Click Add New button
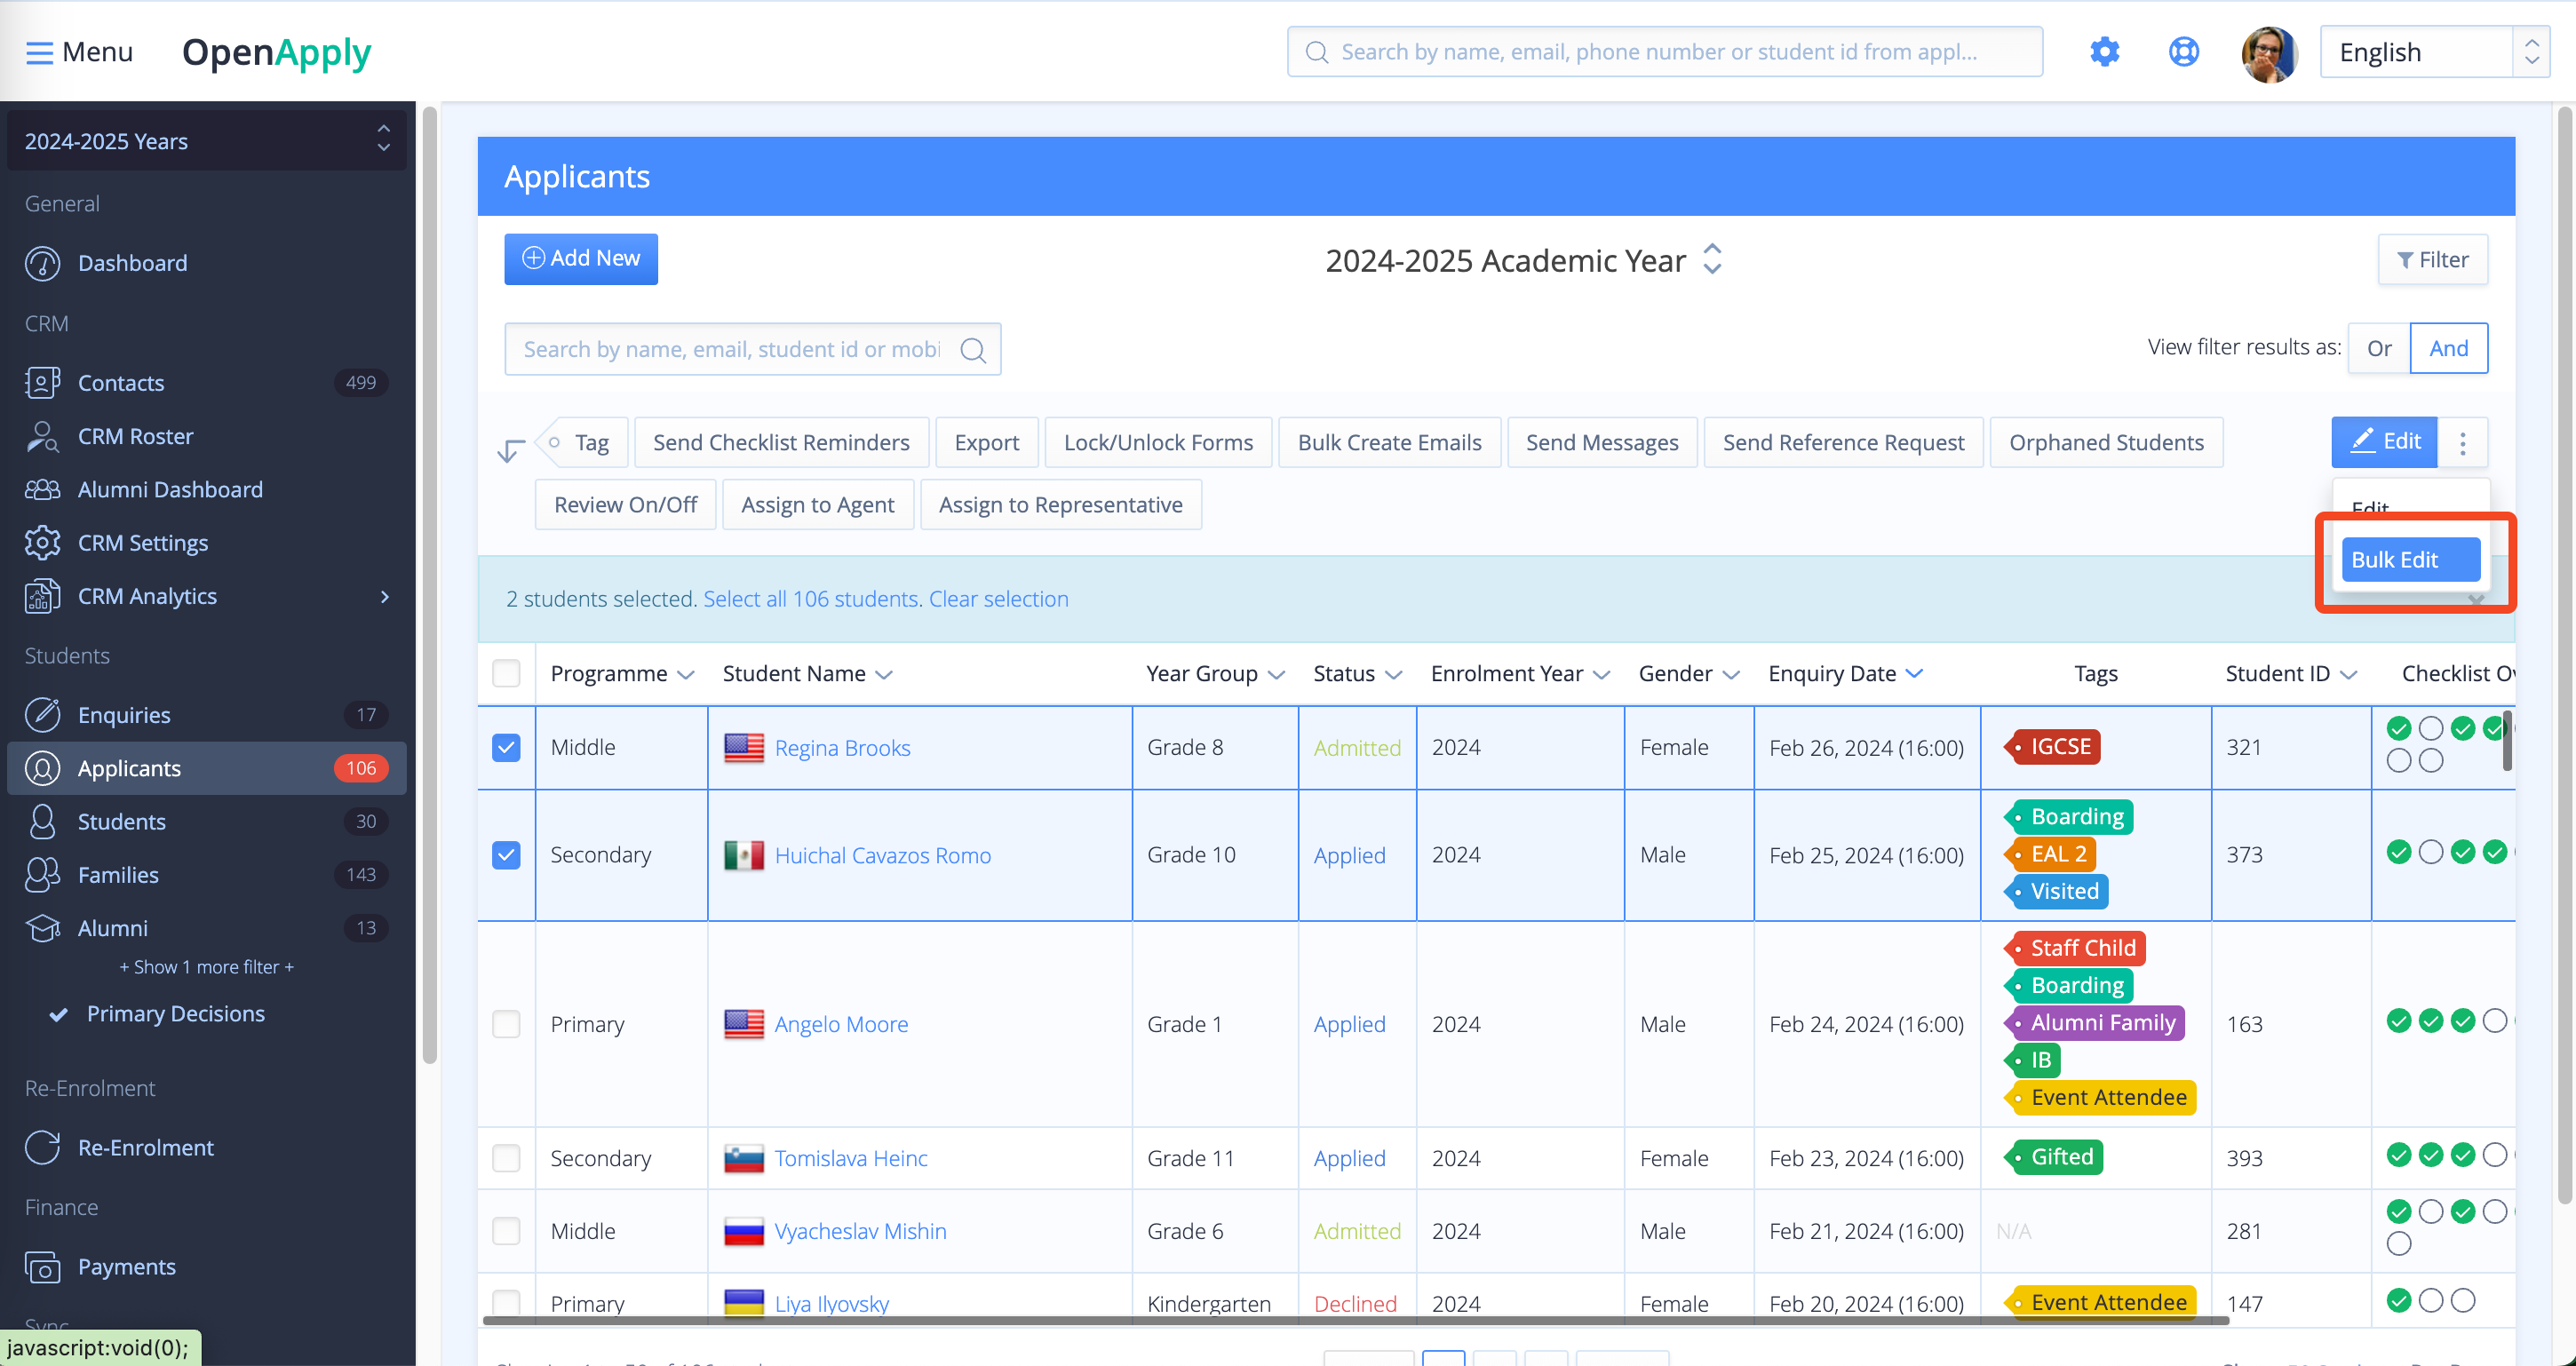2576x1366 pixels. [581, 259]
